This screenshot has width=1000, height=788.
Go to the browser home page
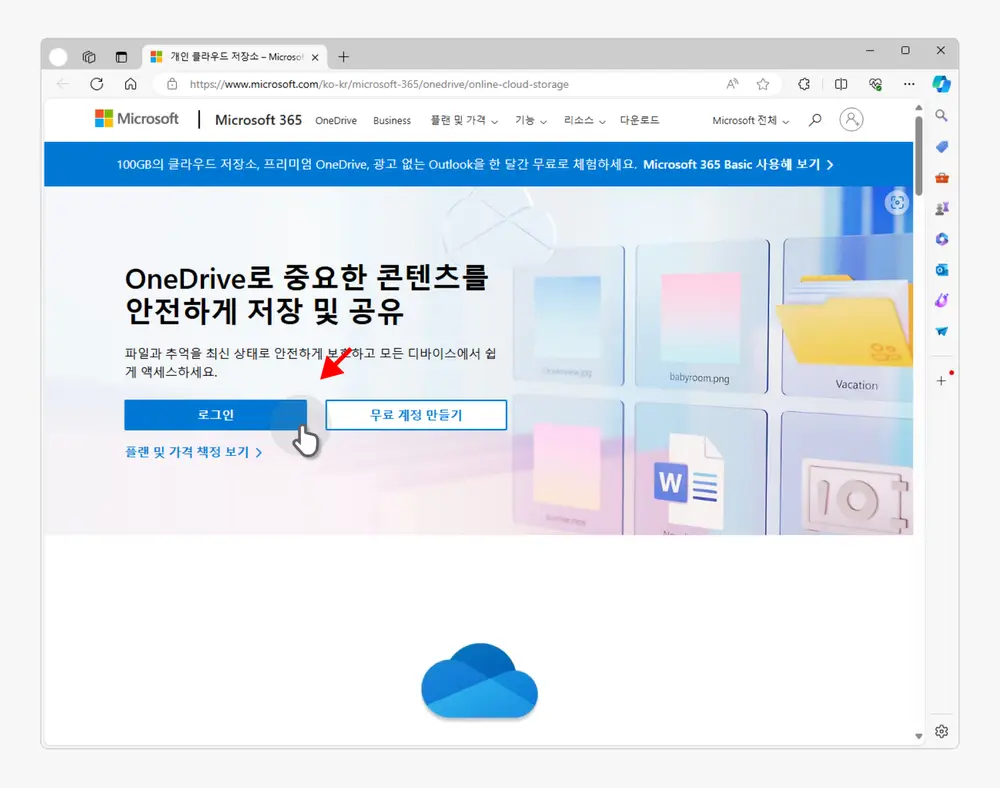pyautogui.click(x=130, y=84)
